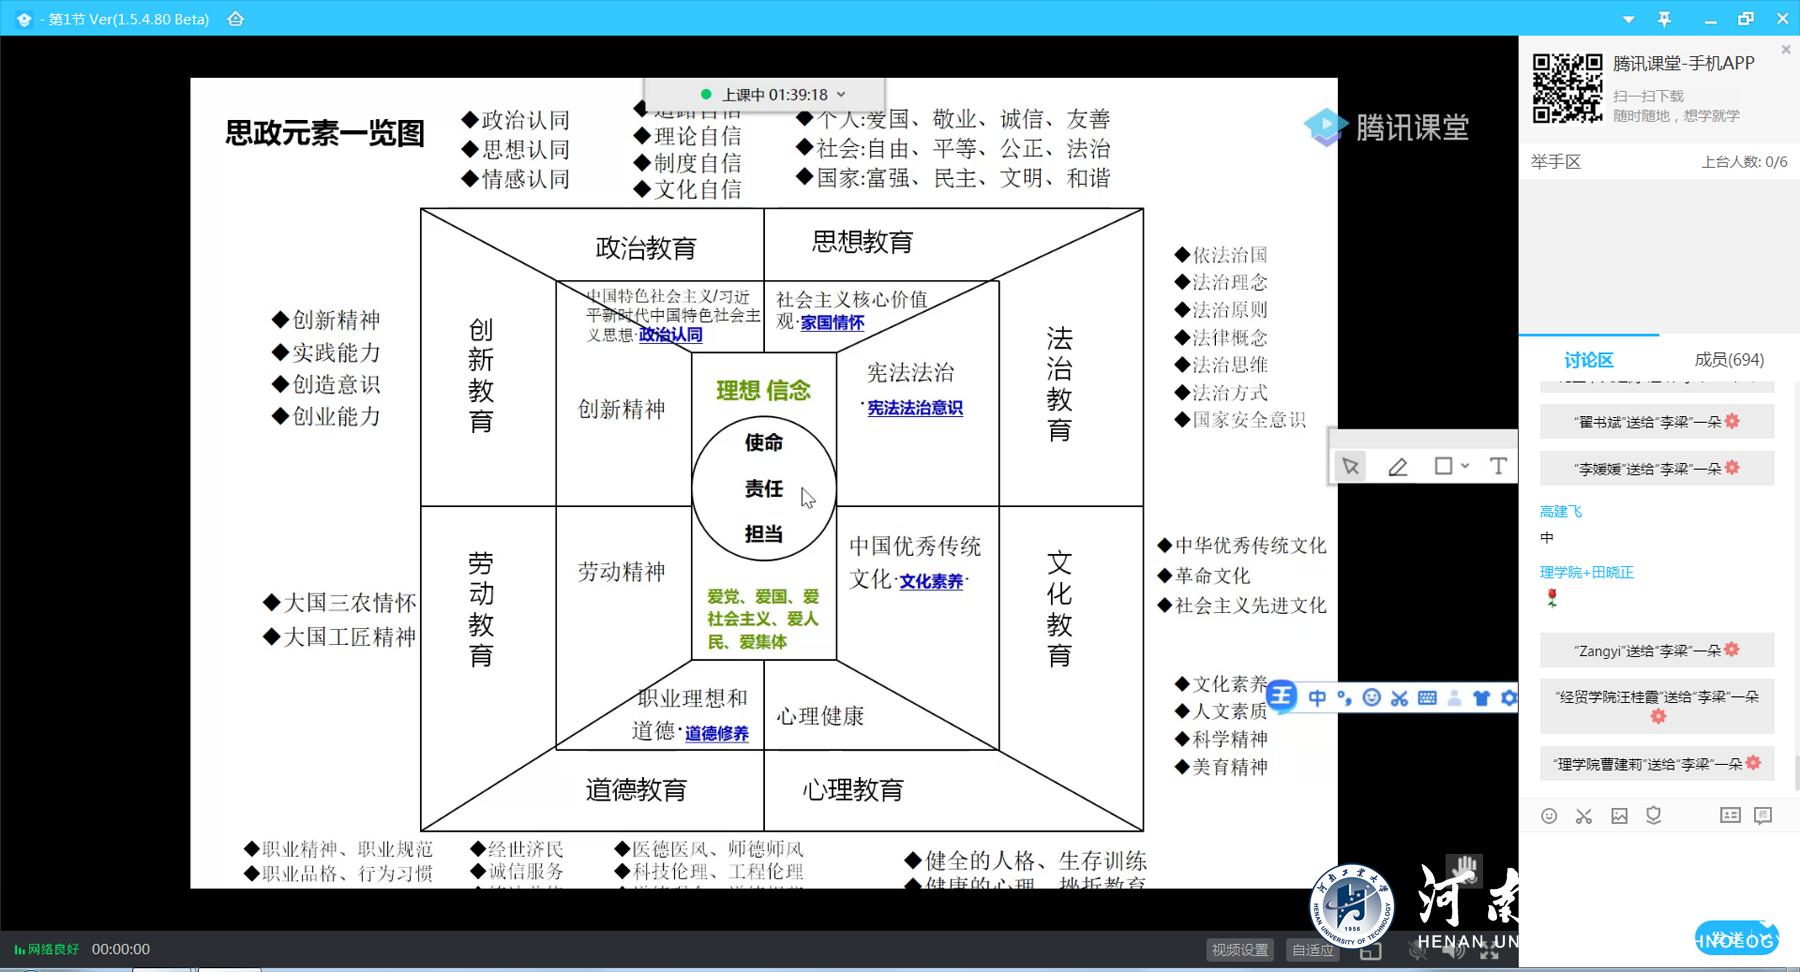Switch to the 成员(694) tab
The width and height of the screenshot is (1800, 972).
1729,360
